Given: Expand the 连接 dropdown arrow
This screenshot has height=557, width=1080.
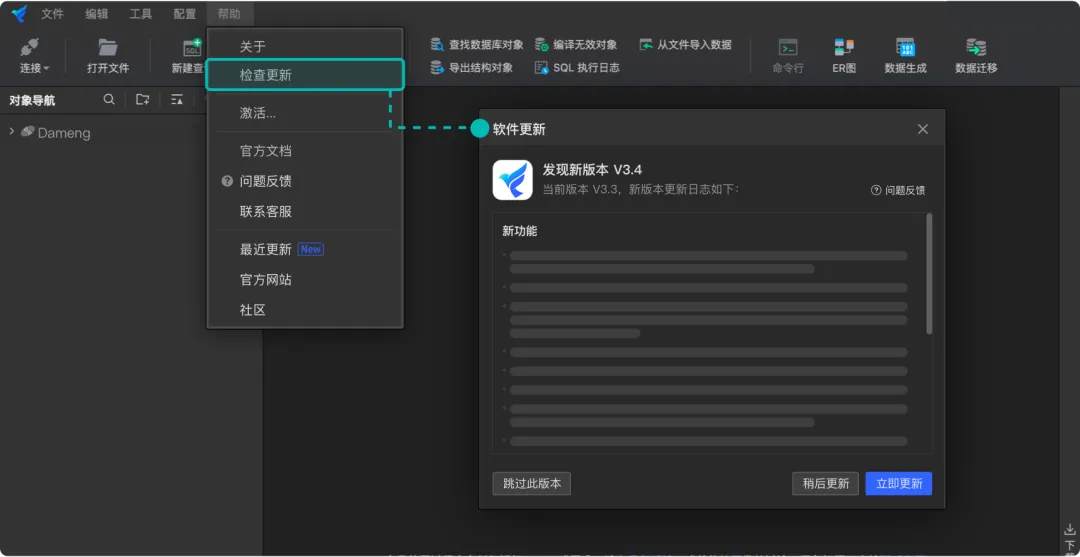Looking at the screenshot, I should tap(46, 68).
